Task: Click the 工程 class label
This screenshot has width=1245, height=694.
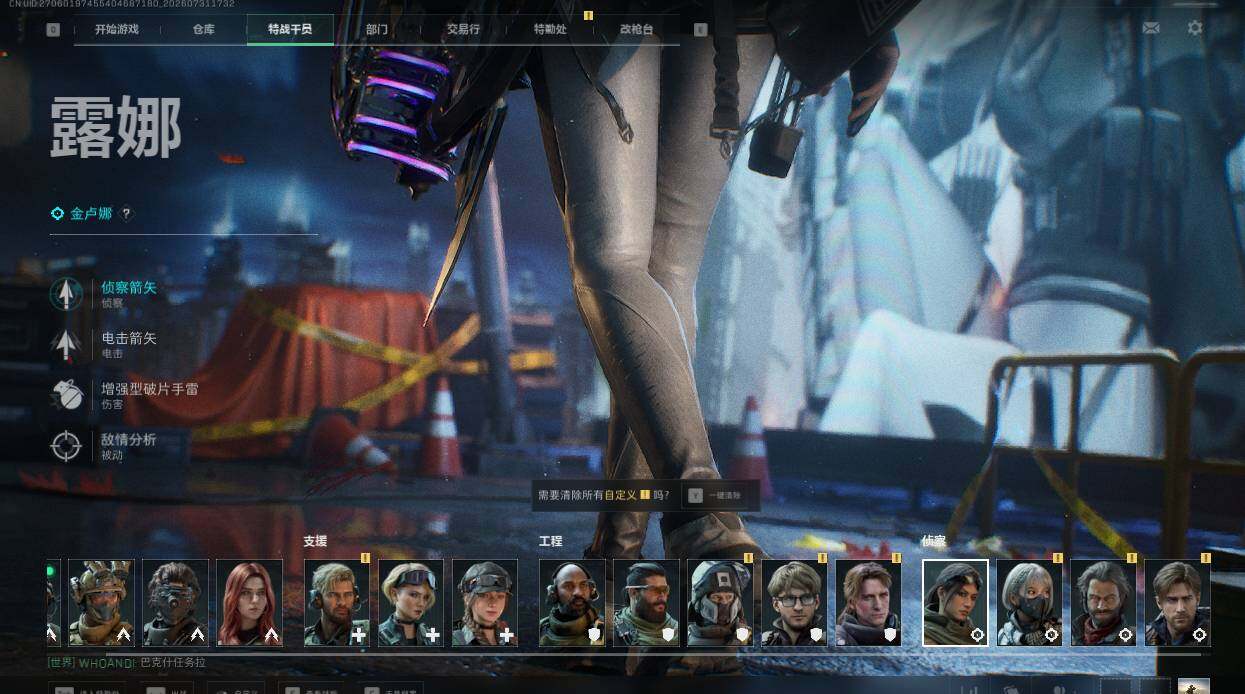Action: [550, 541]
